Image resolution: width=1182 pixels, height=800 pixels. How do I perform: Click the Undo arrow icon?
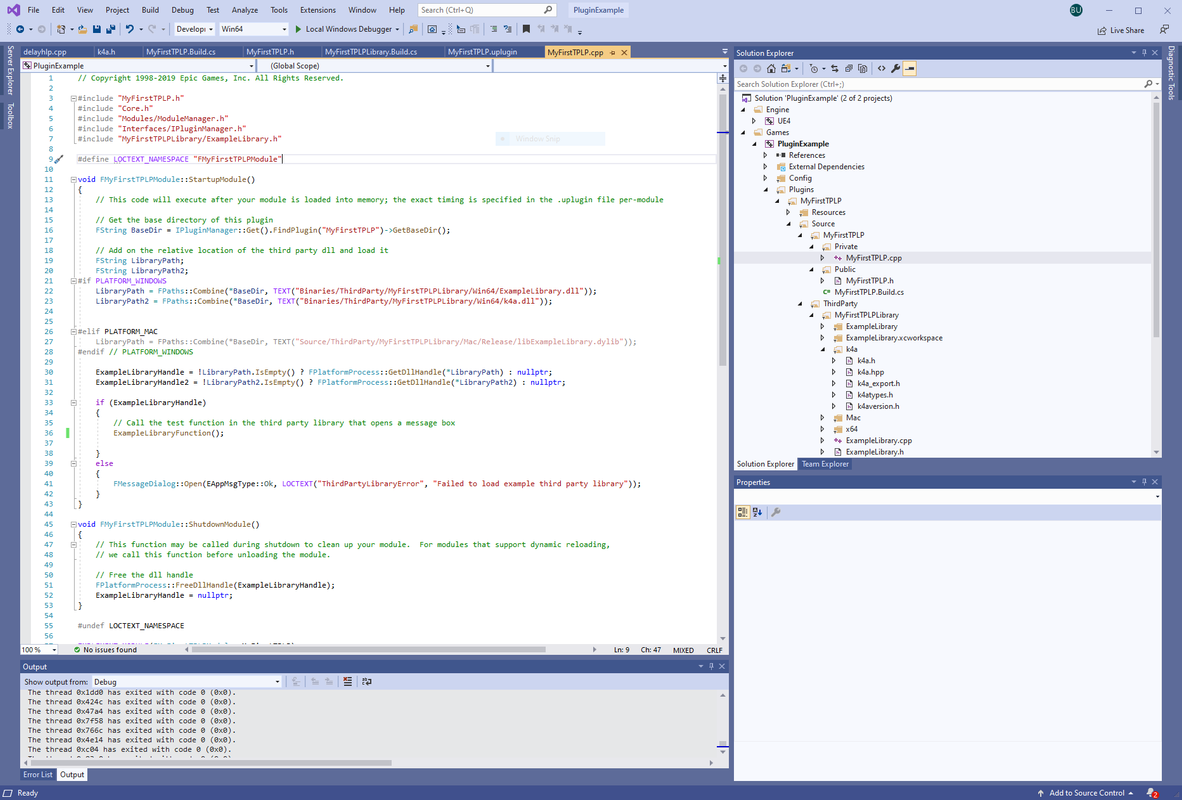[130, 29]
